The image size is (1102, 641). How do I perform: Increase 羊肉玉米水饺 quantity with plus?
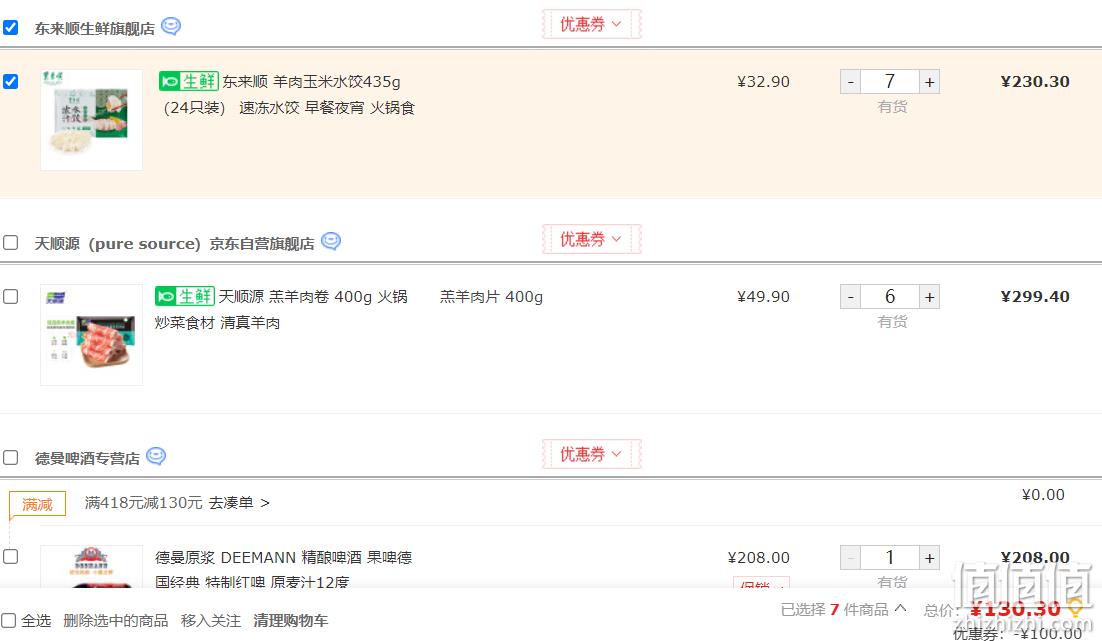(x=929, y=82)
